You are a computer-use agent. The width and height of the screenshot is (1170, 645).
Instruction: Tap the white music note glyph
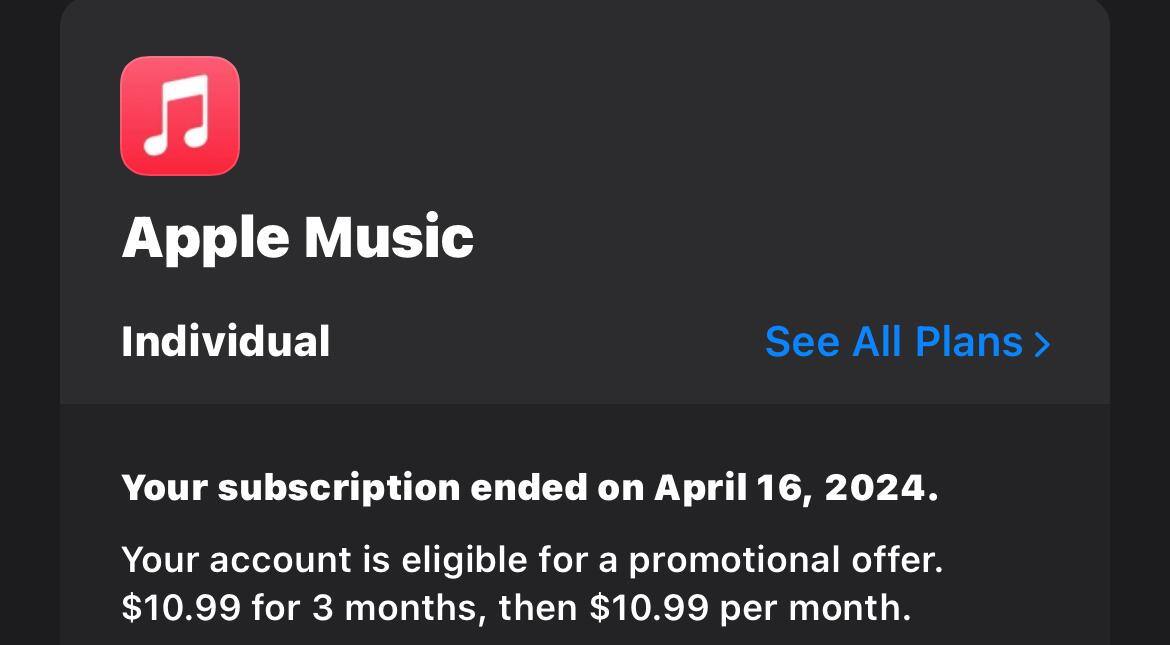tap(176, 115)
